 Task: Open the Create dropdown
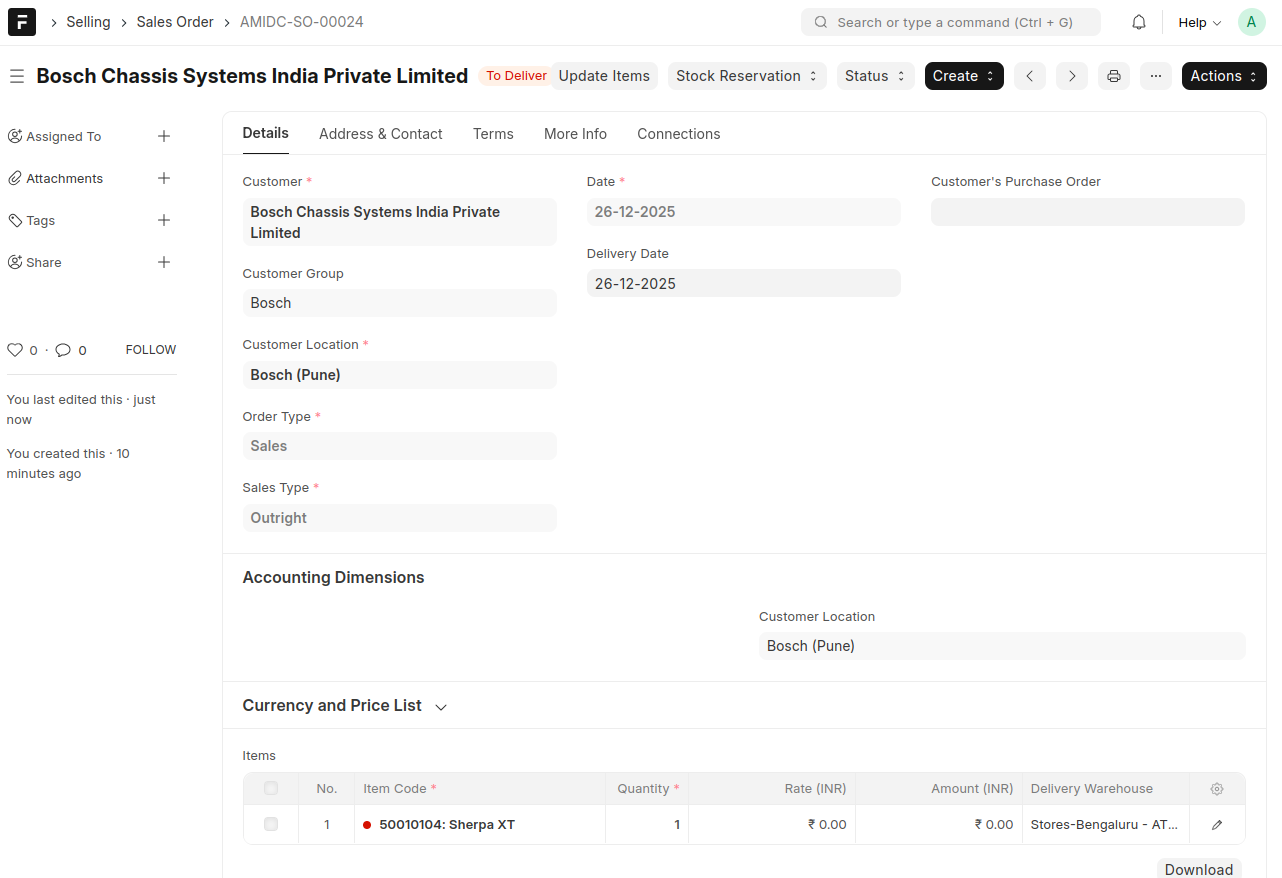tap(963, 76)
